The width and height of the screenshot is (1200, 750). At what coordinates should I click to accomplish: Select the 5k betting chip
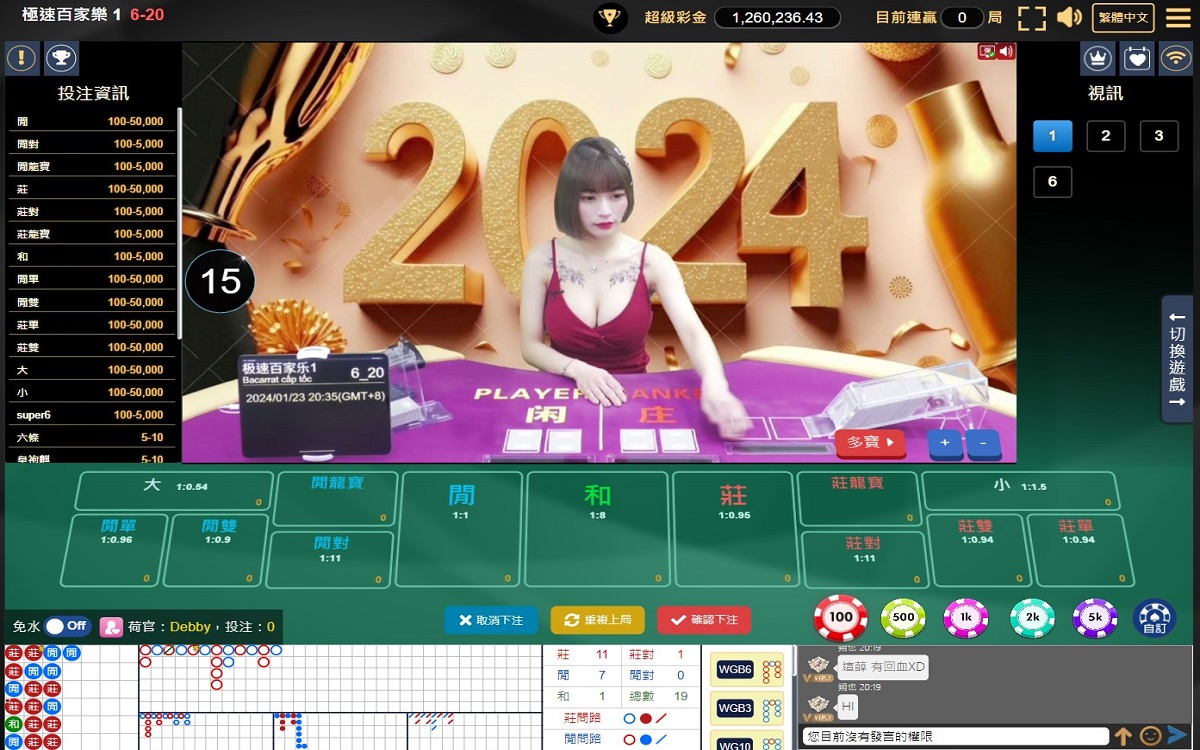(x=1095, y=617)
